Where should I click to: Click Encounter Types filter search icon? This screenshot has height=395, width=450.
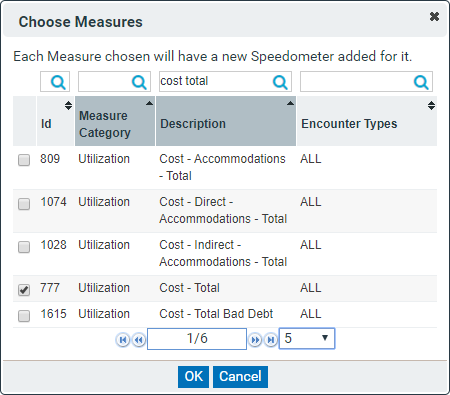421,82
